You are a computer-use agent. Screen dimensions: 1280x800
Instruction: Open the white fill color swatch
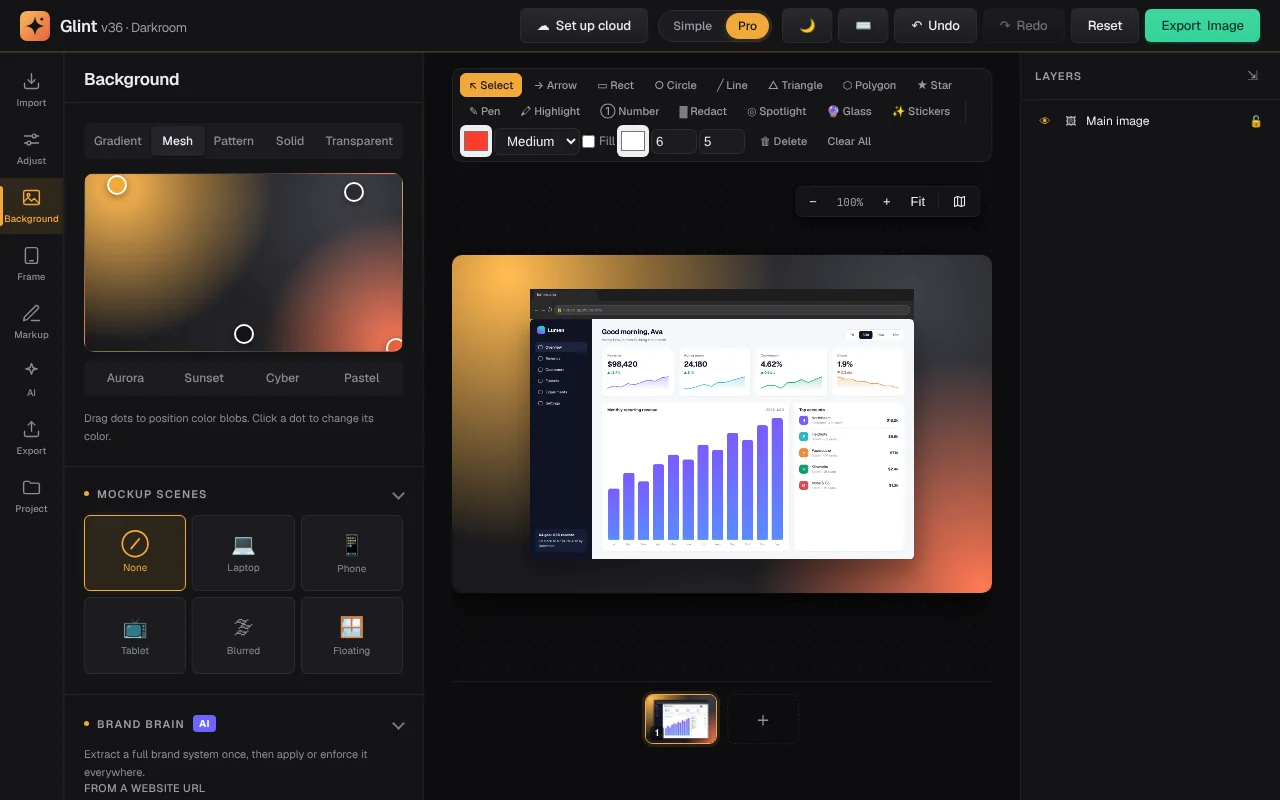click(633, 141)
